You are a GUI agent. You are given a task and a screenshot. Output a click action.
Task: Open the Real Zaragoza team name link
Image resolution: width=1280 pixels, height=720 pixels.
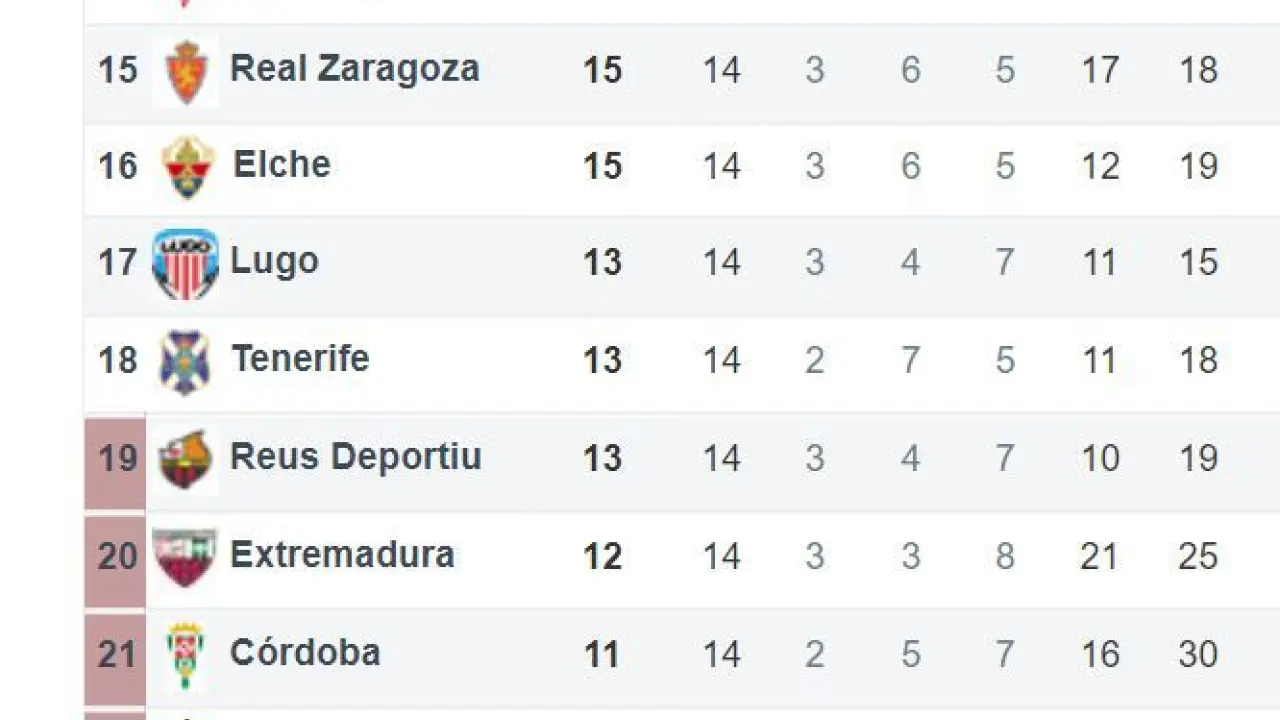(x=355, y=68)
